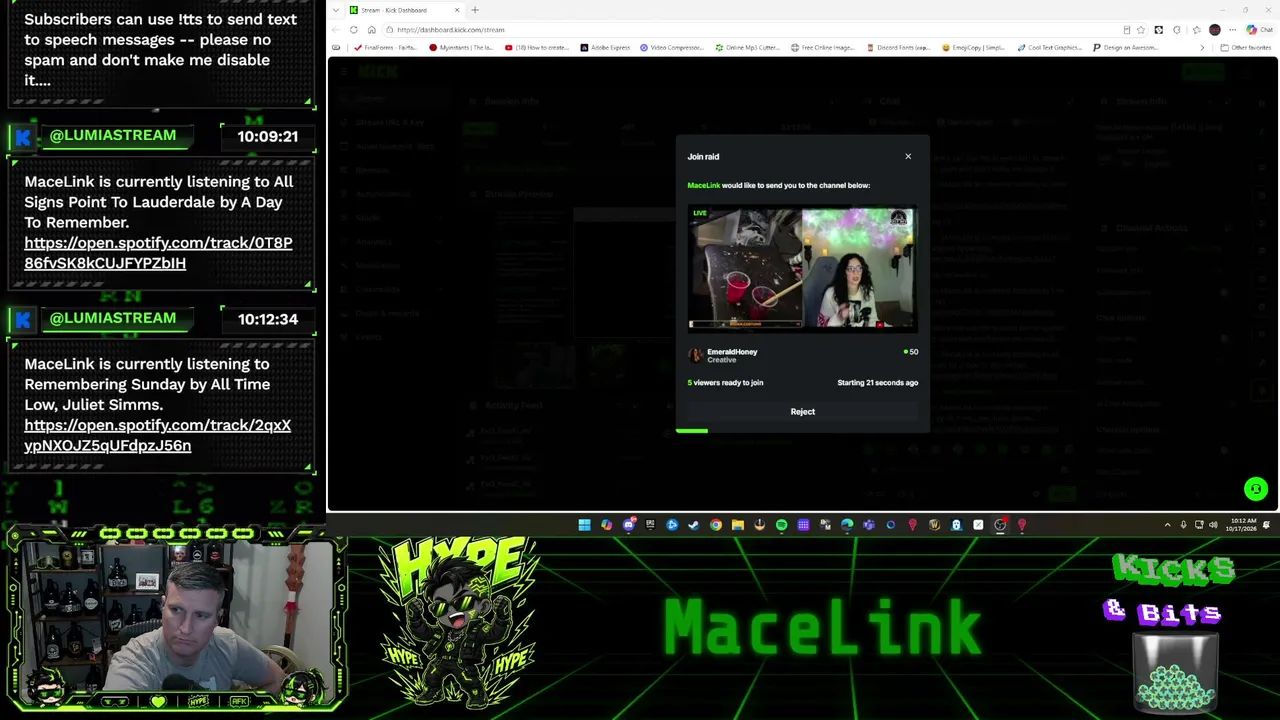Open Cool Text Graphics bookmark

click(1050, 47)
